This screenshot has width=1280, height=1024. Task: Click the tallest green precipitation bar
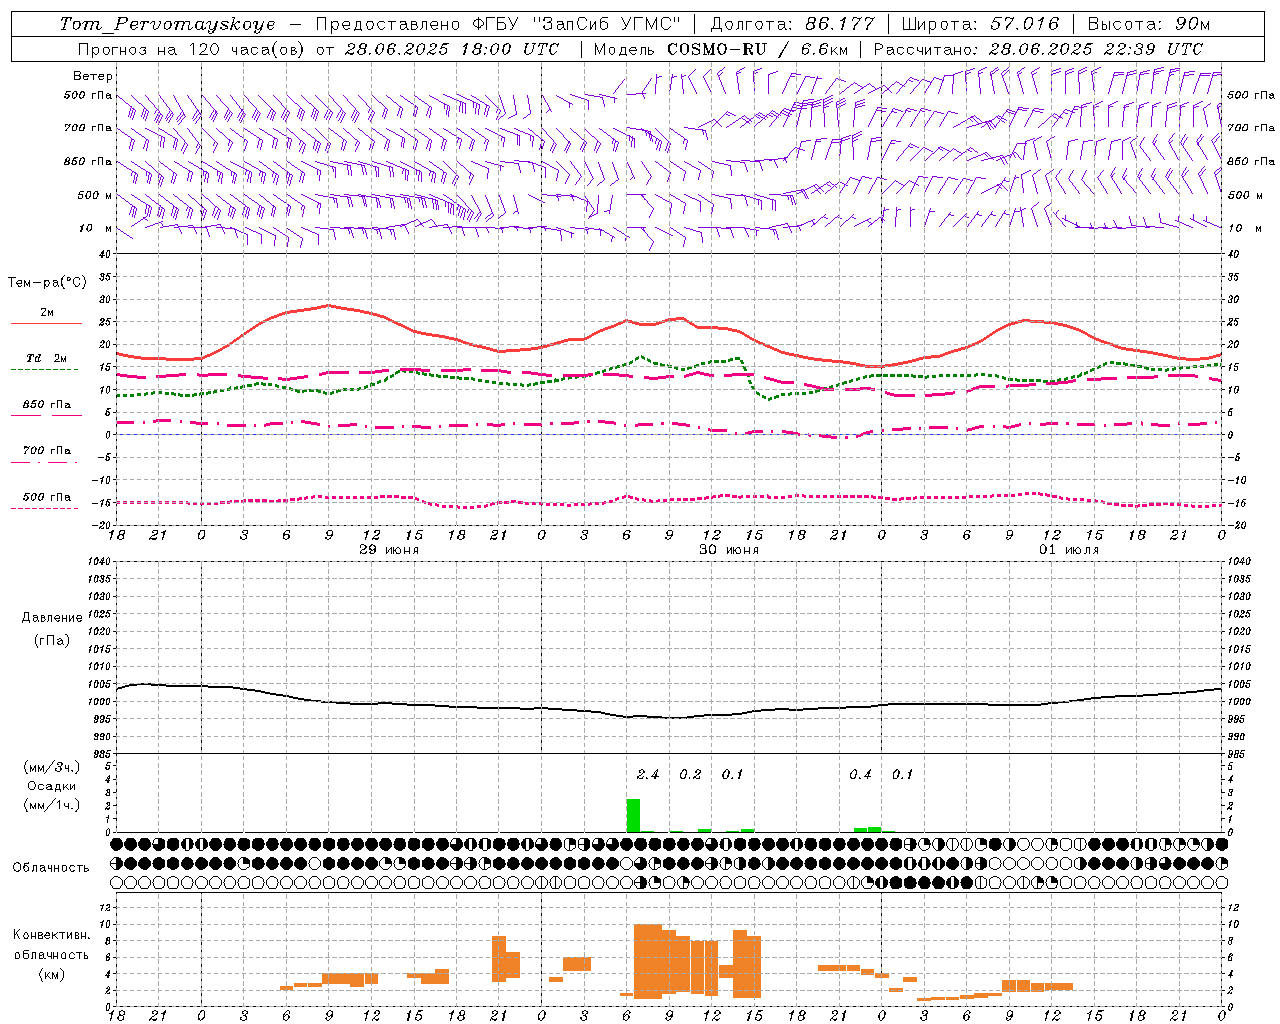(633, 815)
